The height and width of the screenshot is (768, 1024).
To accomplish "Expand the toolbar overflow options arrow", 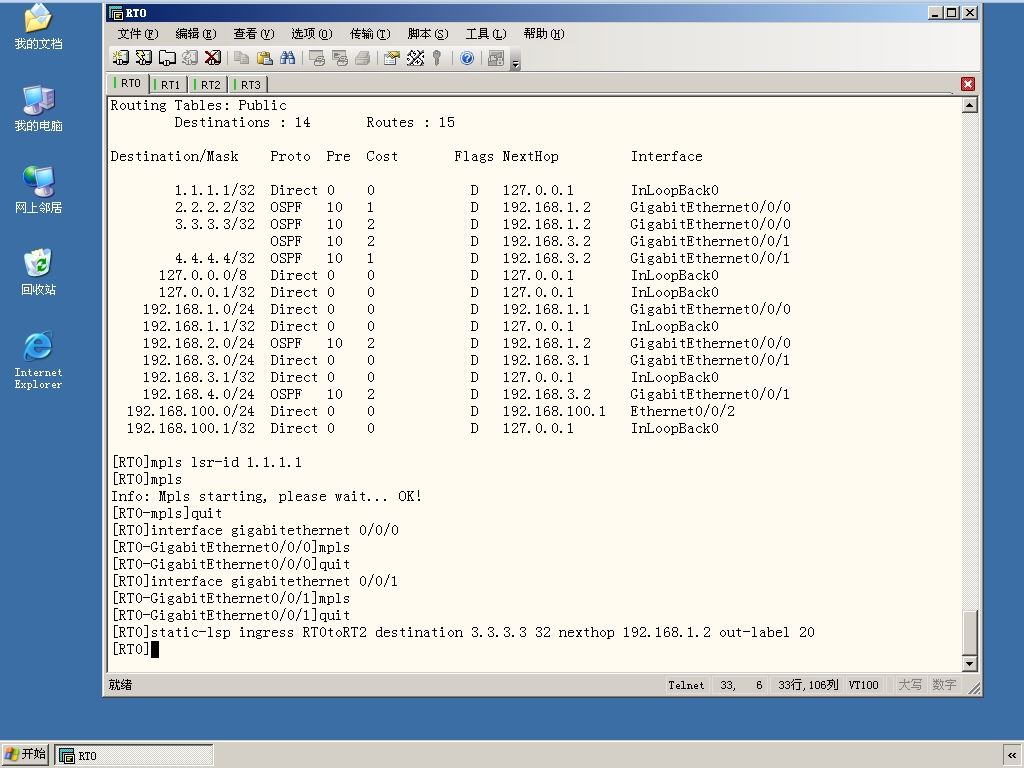I will click(x=515, y=63).
